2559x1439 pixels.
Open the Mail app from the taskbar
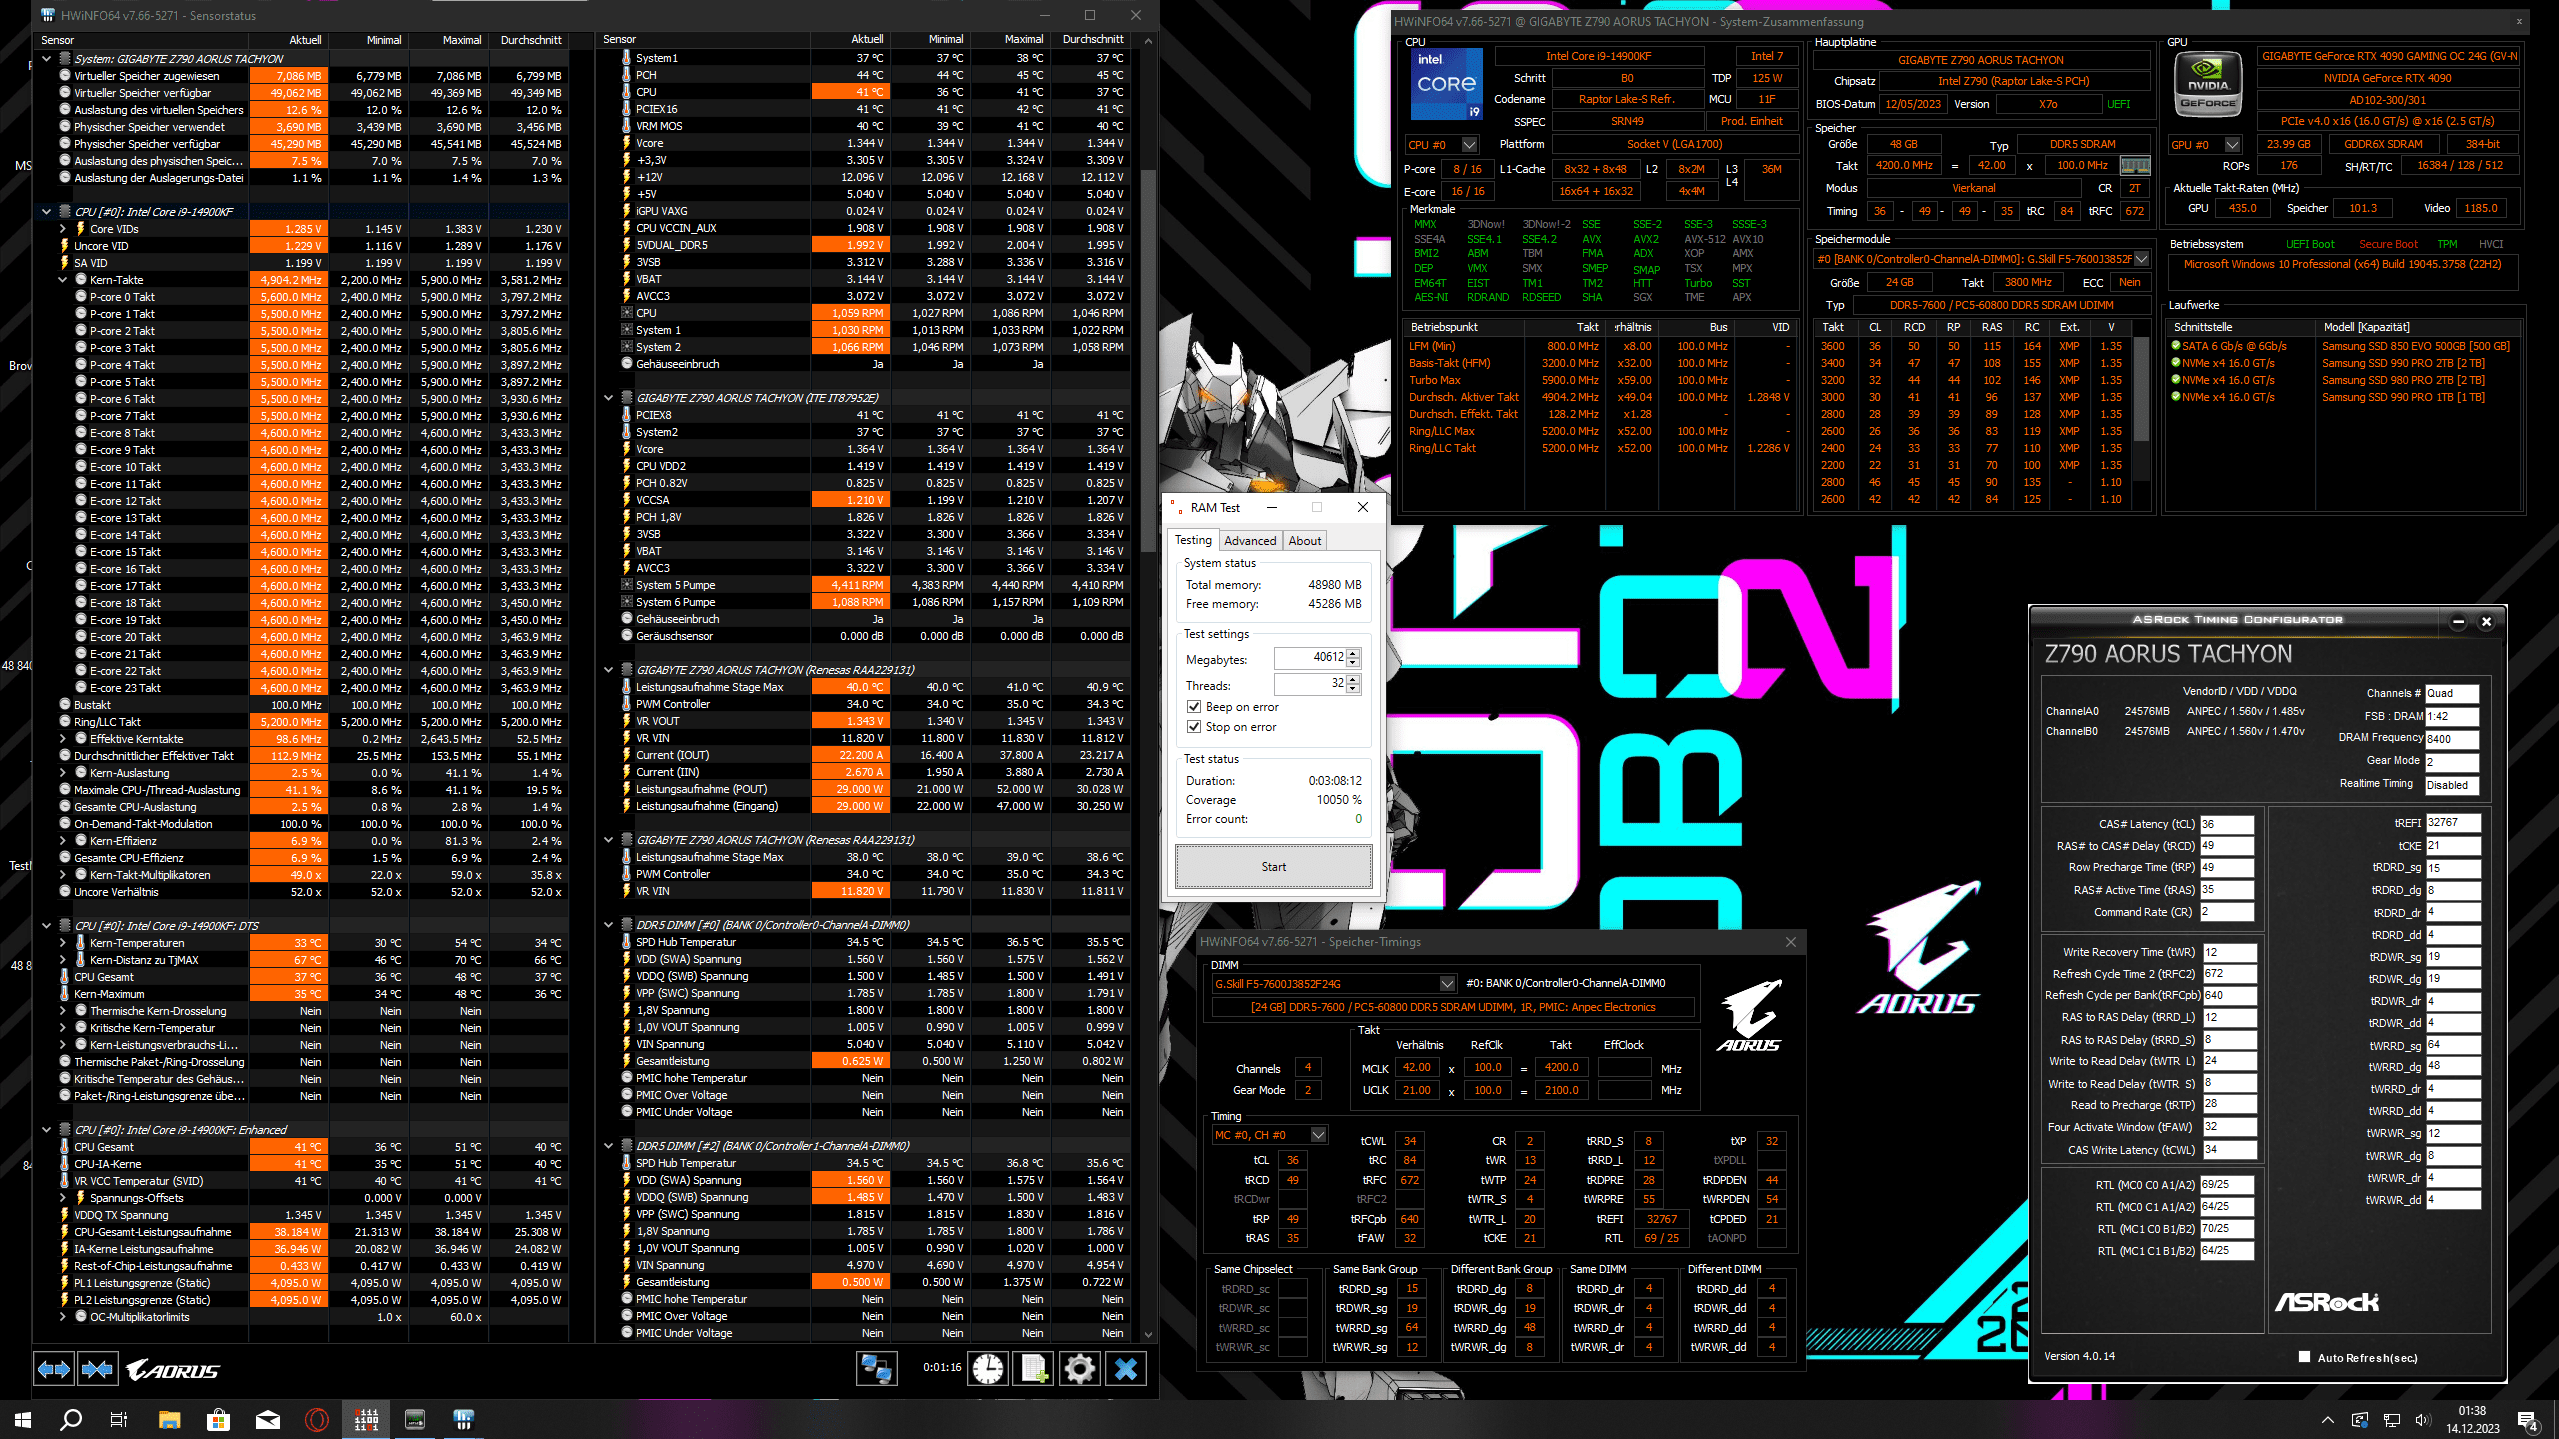click(x=267, y=1419)
